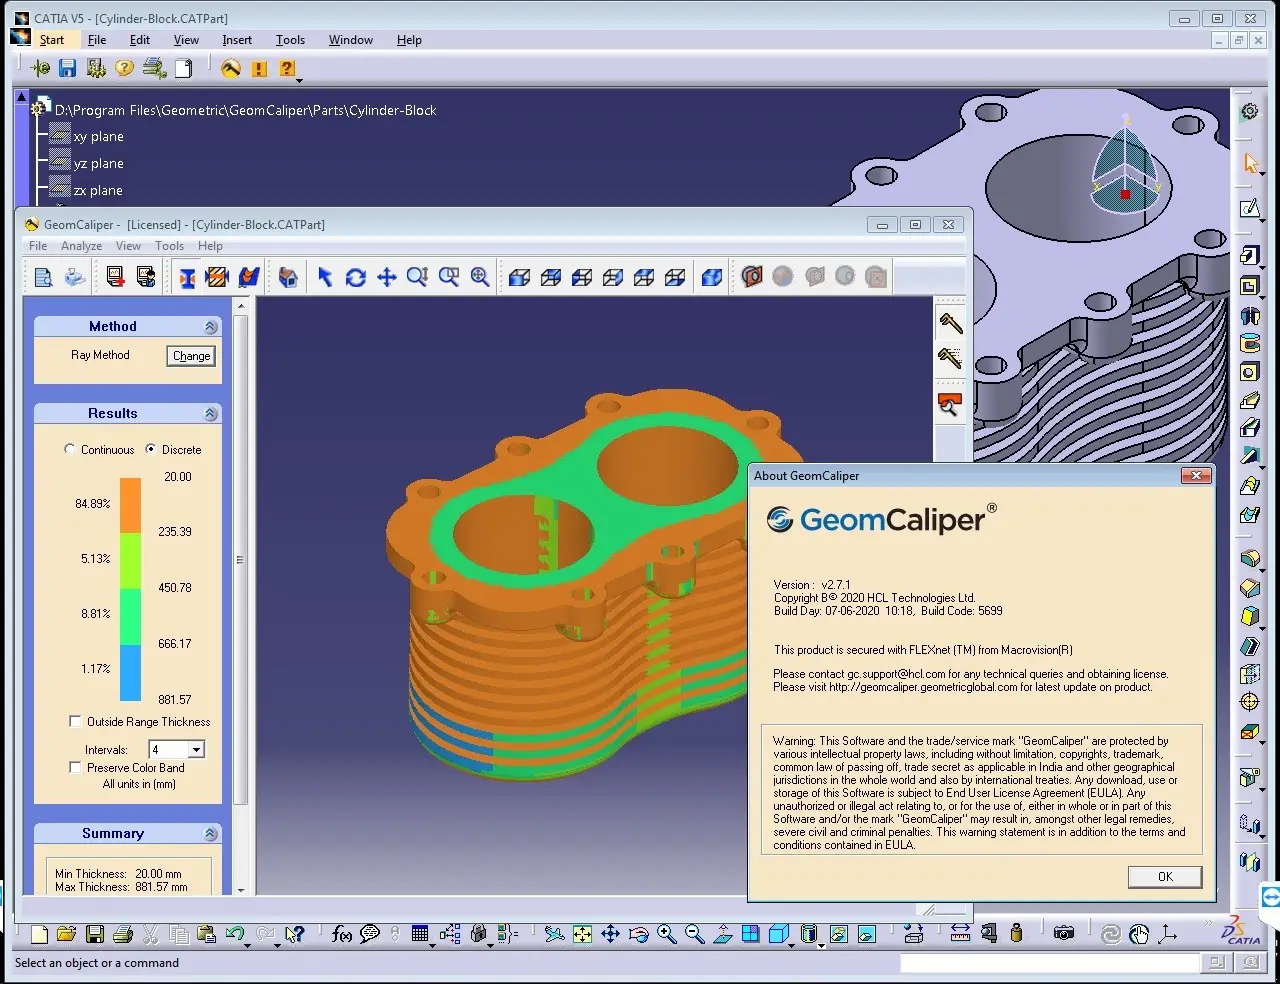Open GeomCaliper View menu

128,246
